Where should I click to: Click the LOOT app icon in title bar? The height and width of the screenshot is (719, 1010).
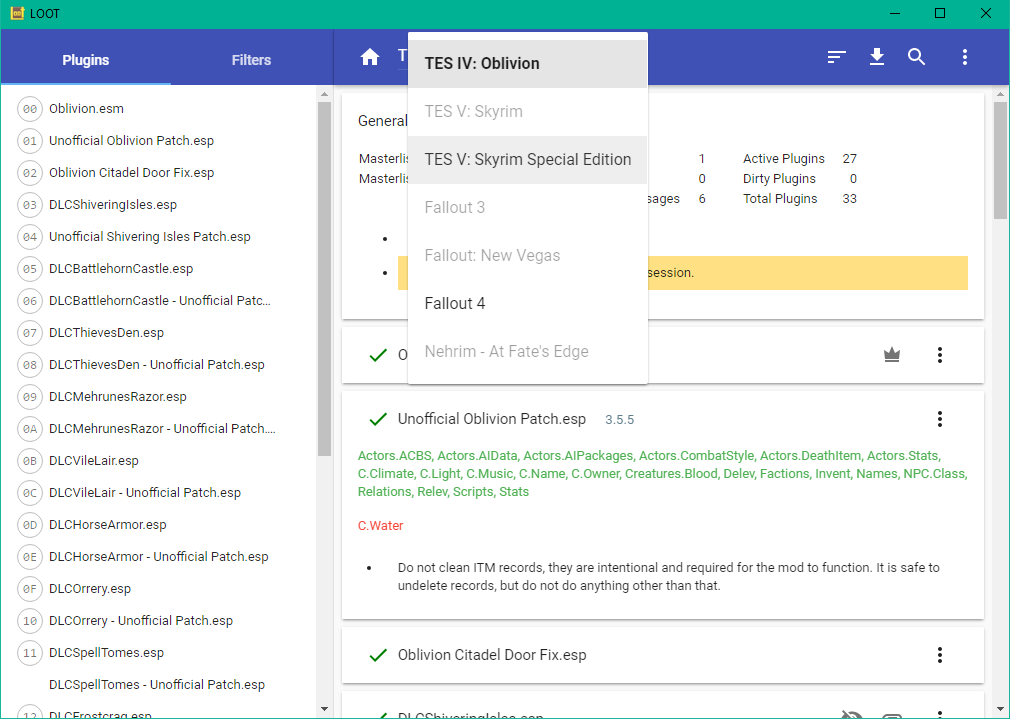point(17,14)
